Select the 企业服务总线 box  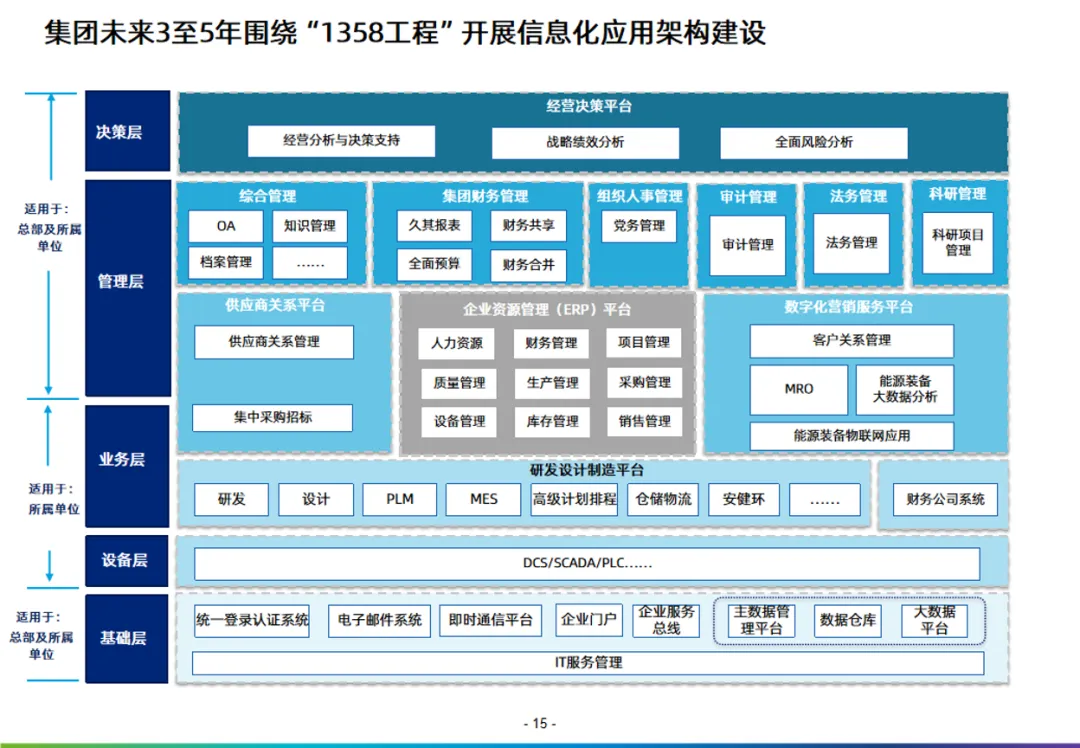[x=666, y=621]
